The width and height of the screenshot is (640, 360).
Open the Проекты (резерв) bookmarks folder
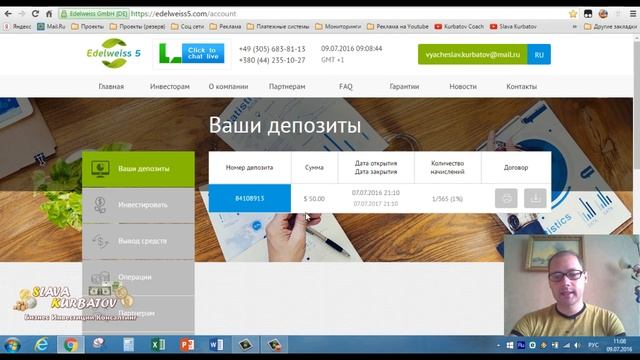point(138,27)
